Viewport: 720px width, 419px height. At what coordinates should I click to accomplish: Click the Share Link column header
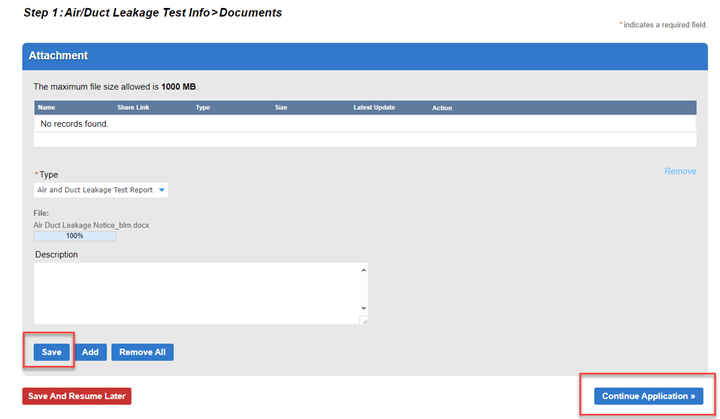click(133, 108)
